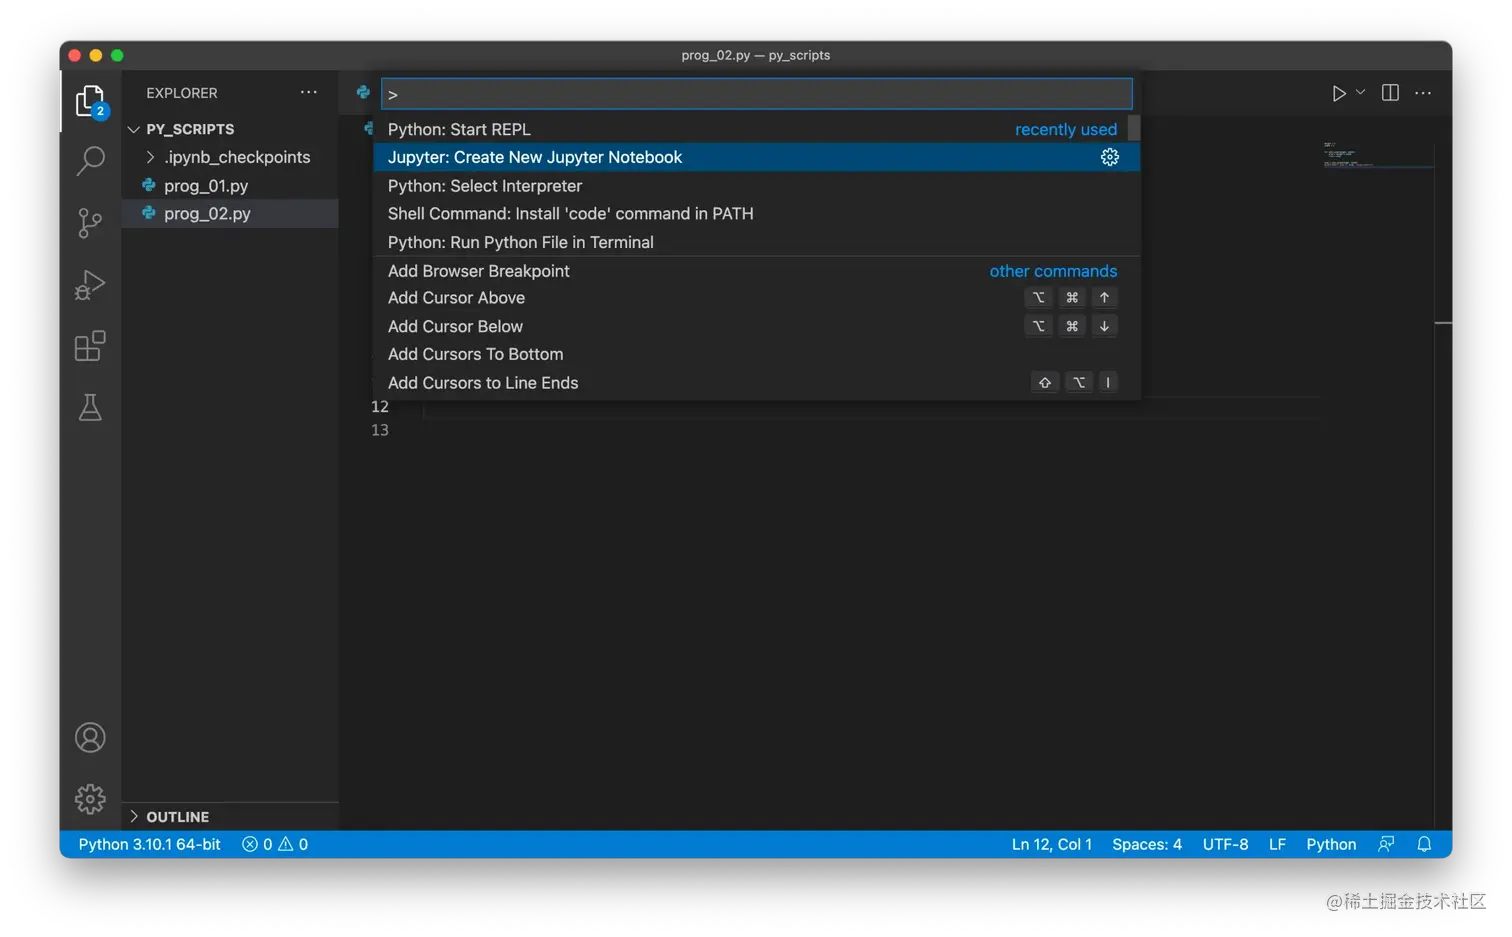Image resolution: width=1512 pixels, height=937 pixels.
Task: Run Shell Command: Install 'code' command in PATH
Action: click(756, 214)
